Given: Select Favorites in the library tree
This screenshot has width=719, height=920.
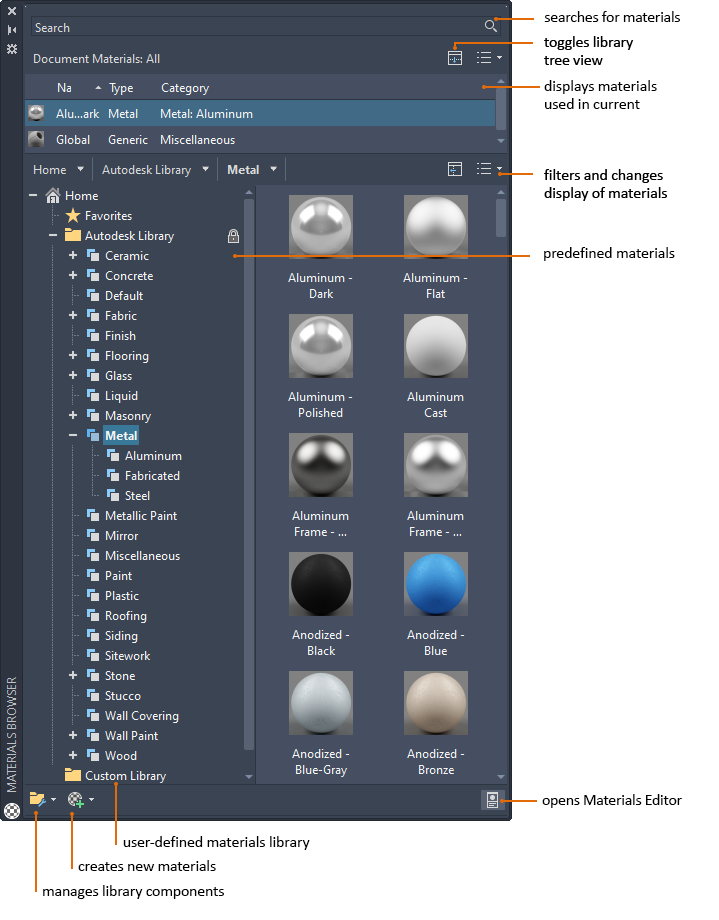Looking at the screenshot, I should tap(109, 216).
